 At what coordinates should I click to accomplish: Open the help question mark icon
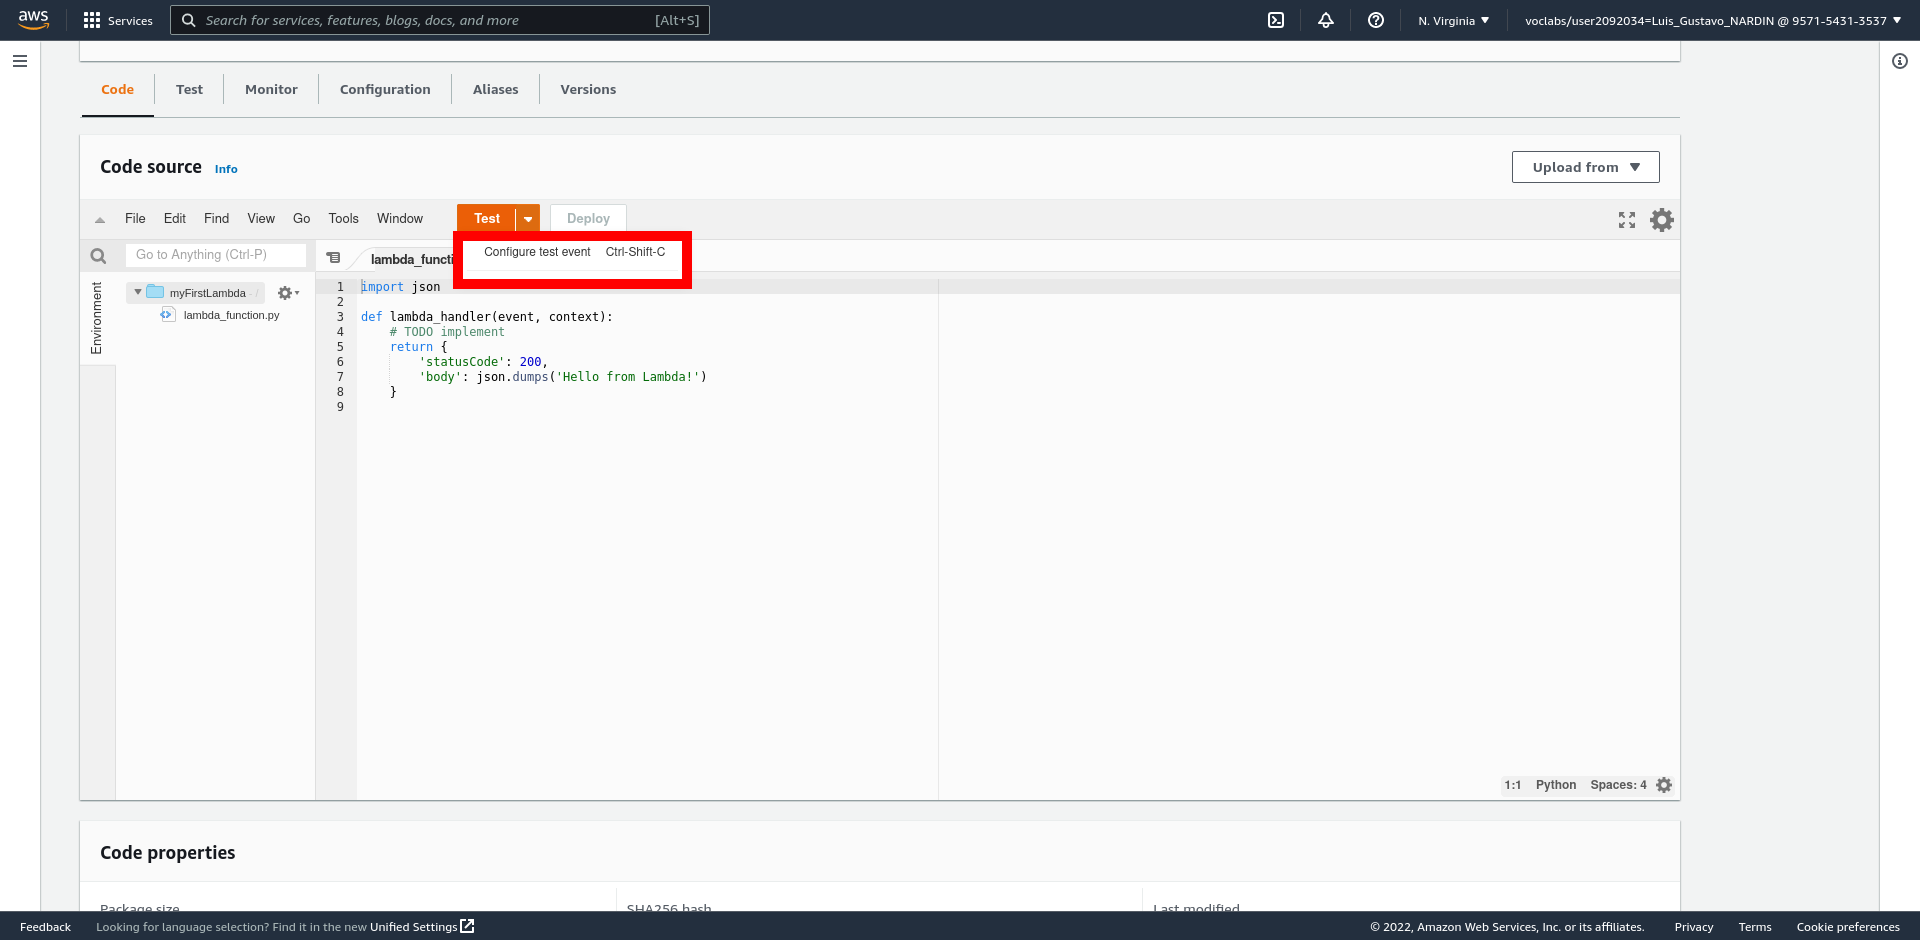[x=1376, y=20]
